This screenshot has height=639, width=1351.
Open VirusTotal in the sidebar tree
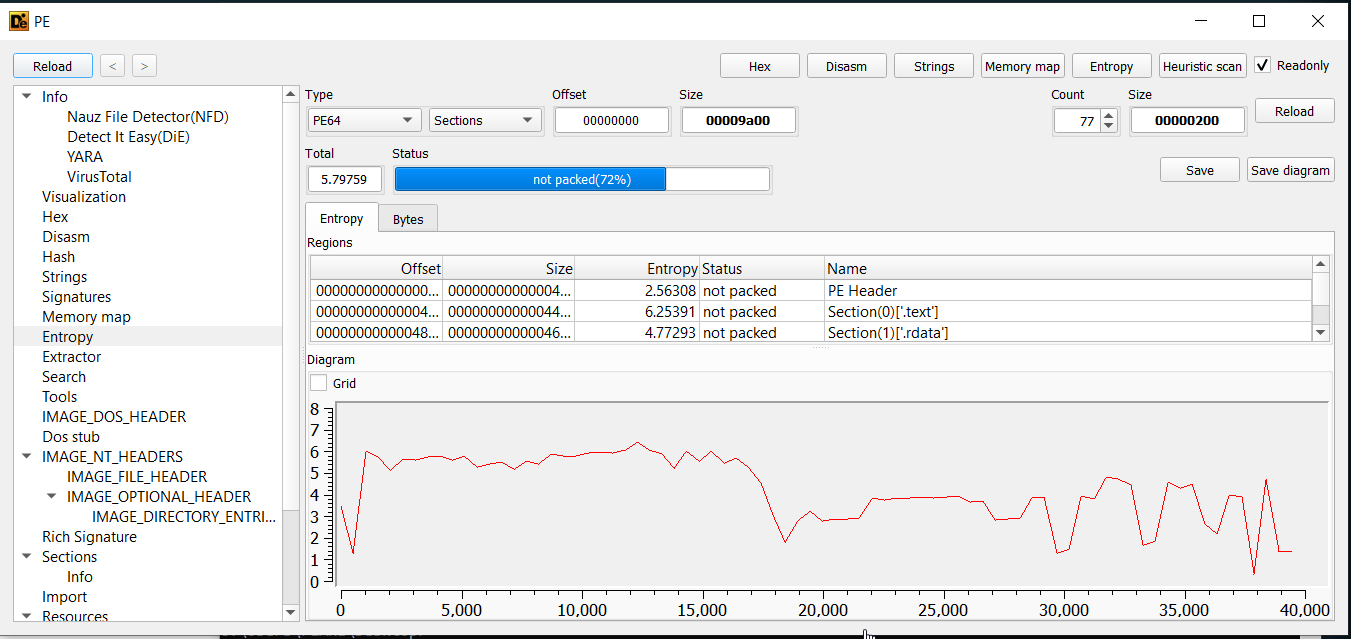tap(99, 177)
